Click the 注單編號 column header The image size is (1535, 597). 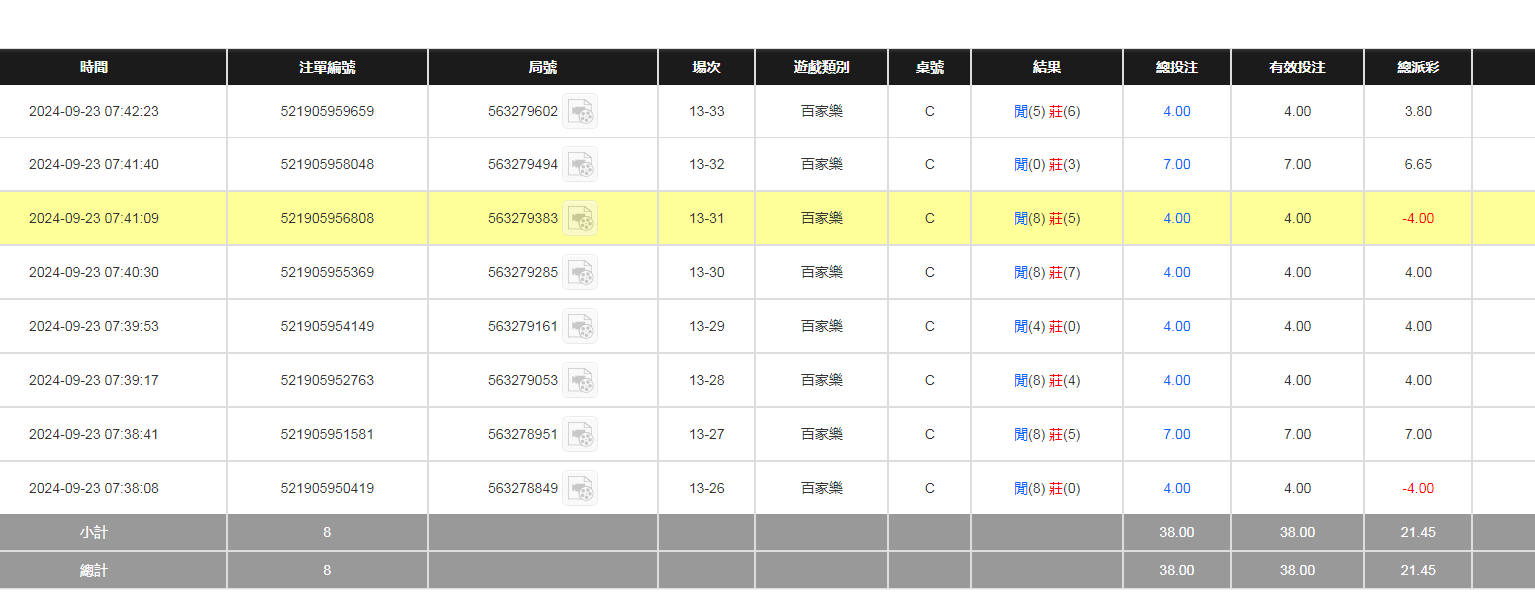tap(327, 68)
